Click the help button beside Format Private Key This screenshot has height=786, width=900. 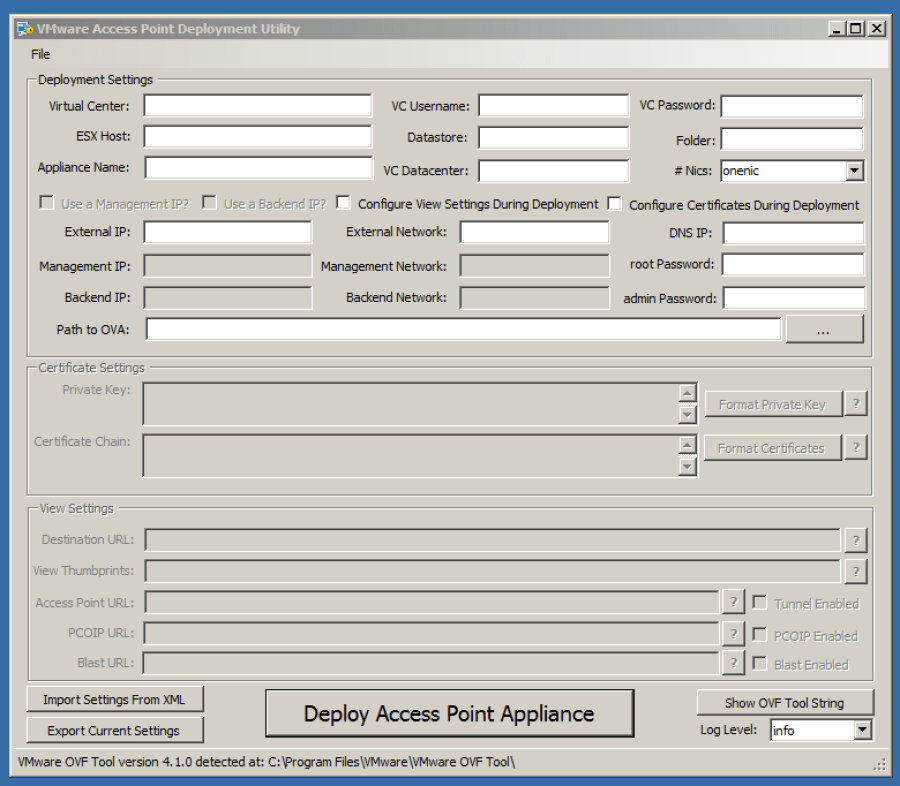pyautogui.click(x=855, y=404)
